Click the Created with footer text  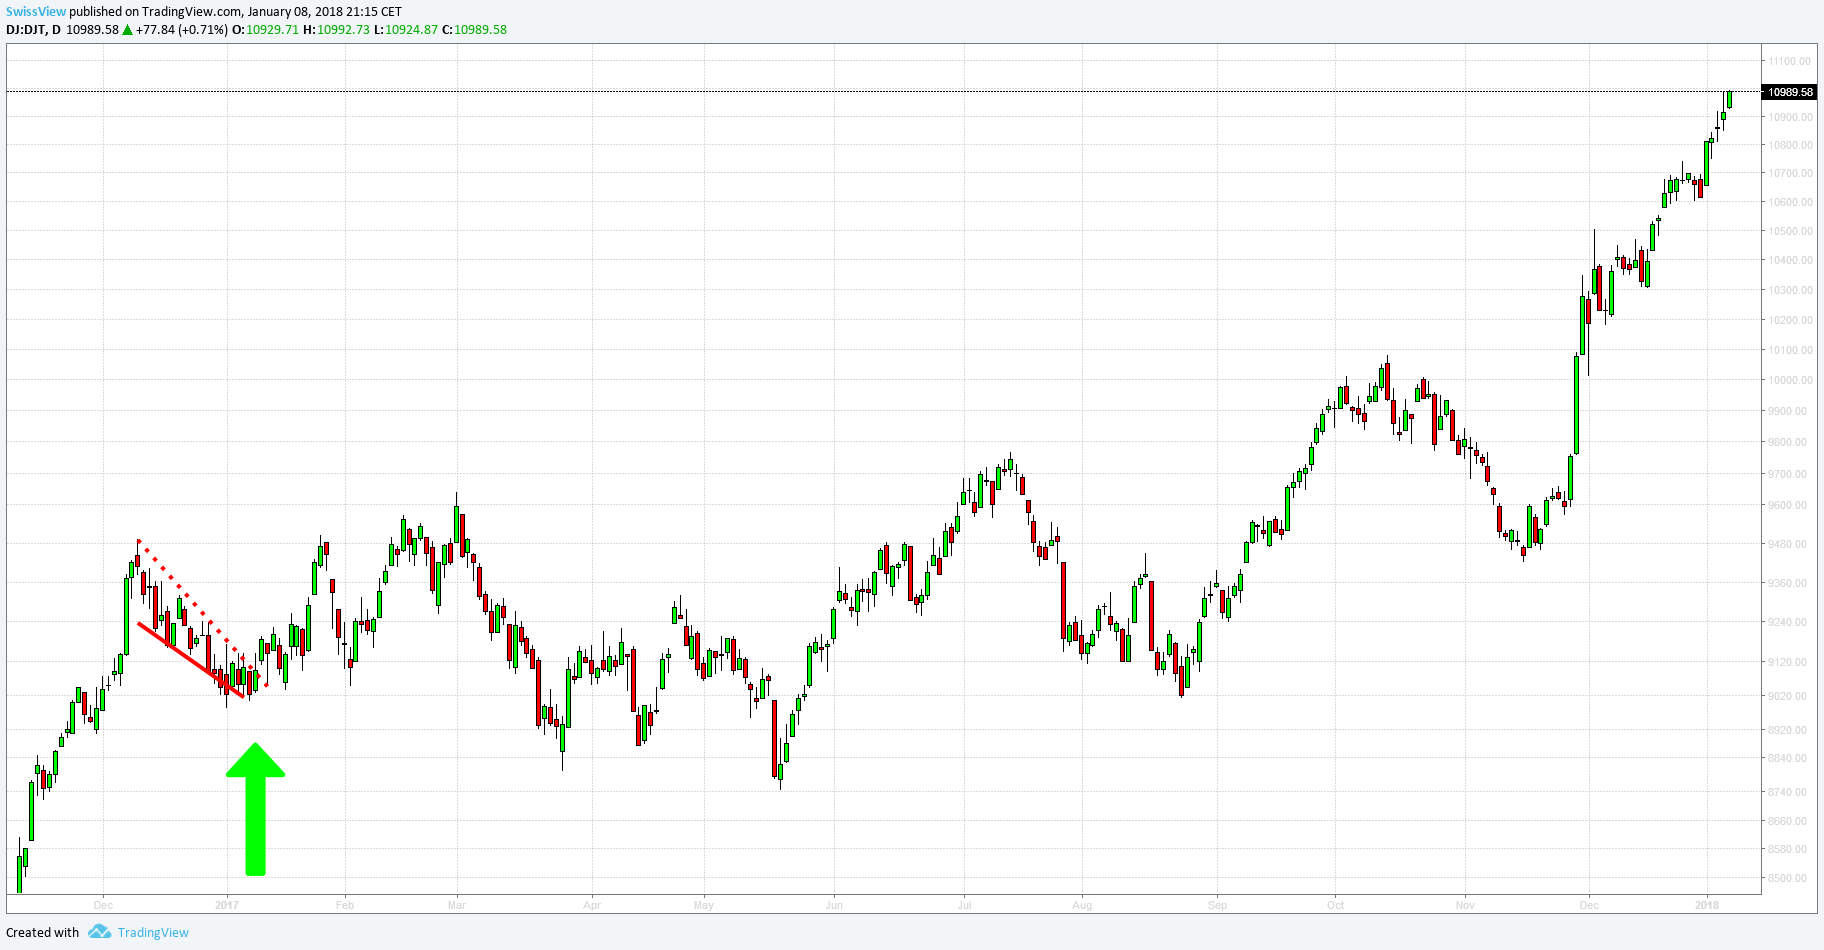click(43, 932)
